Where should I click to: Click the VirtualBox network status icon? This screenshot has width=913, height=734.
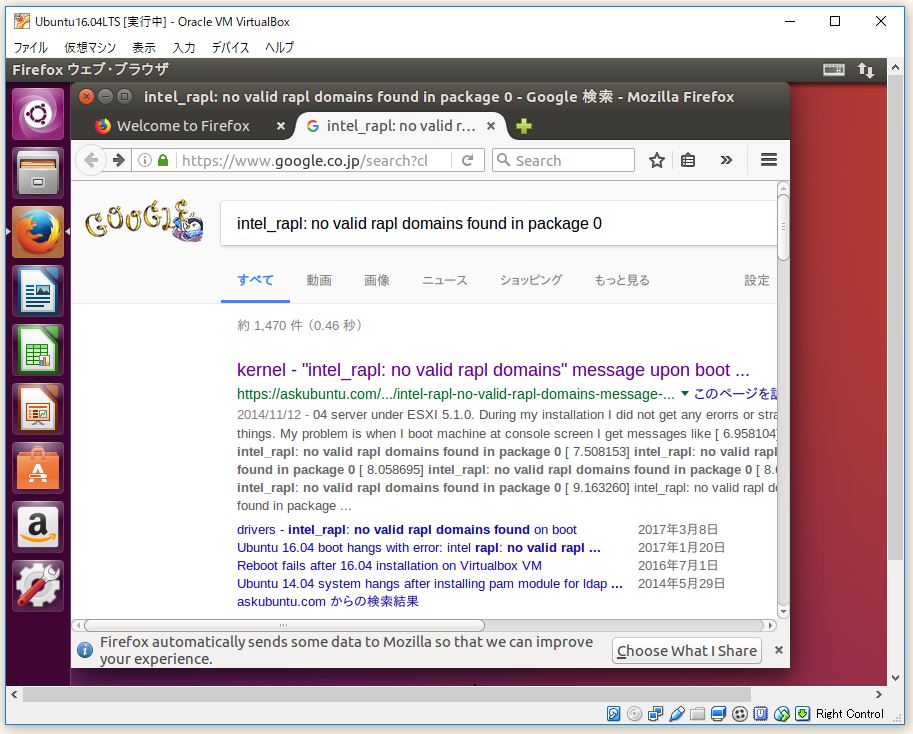coord(656,714)
